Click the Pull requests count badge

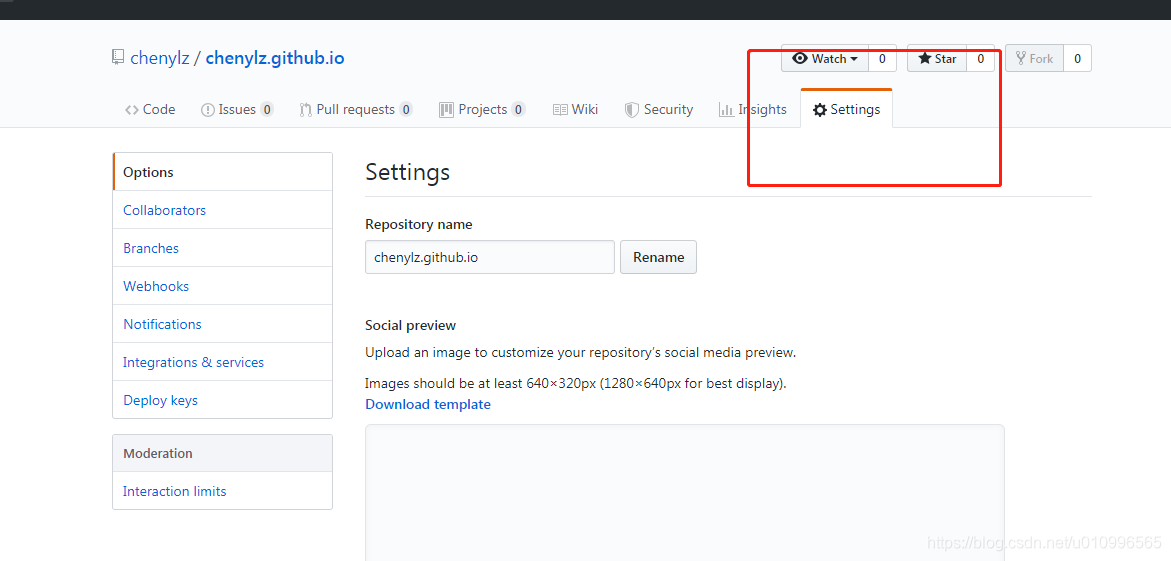406,110
